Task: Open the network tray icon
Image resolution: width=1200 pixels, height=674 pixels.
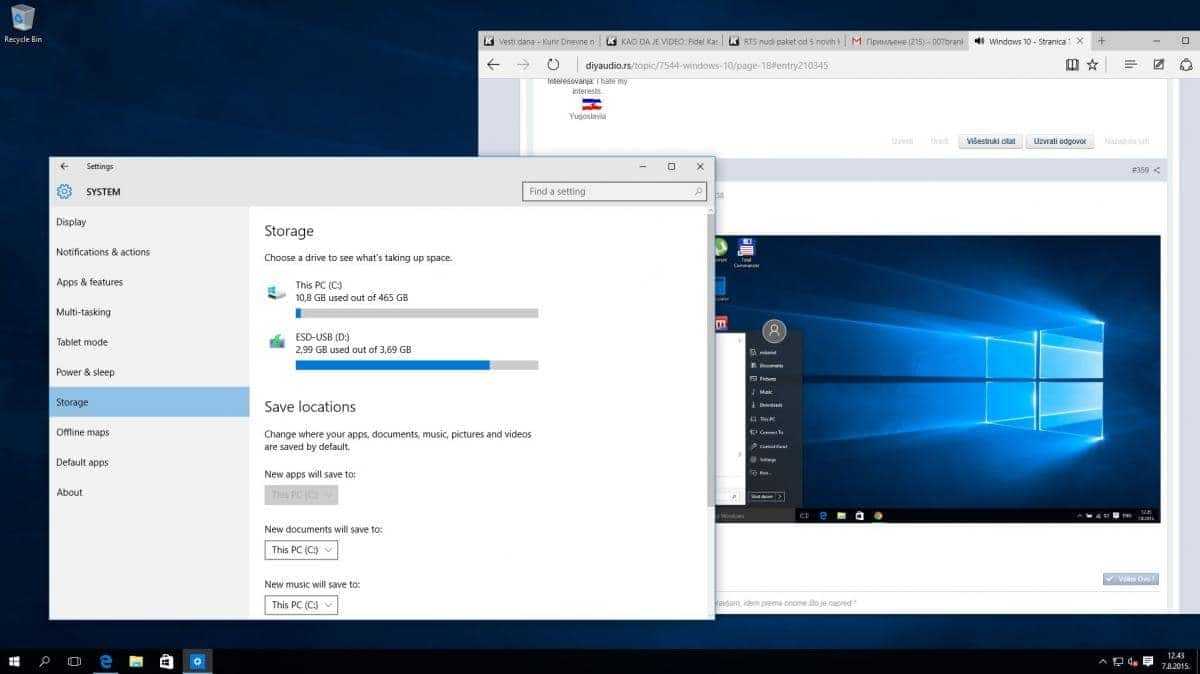Action: coord(1117,661)
